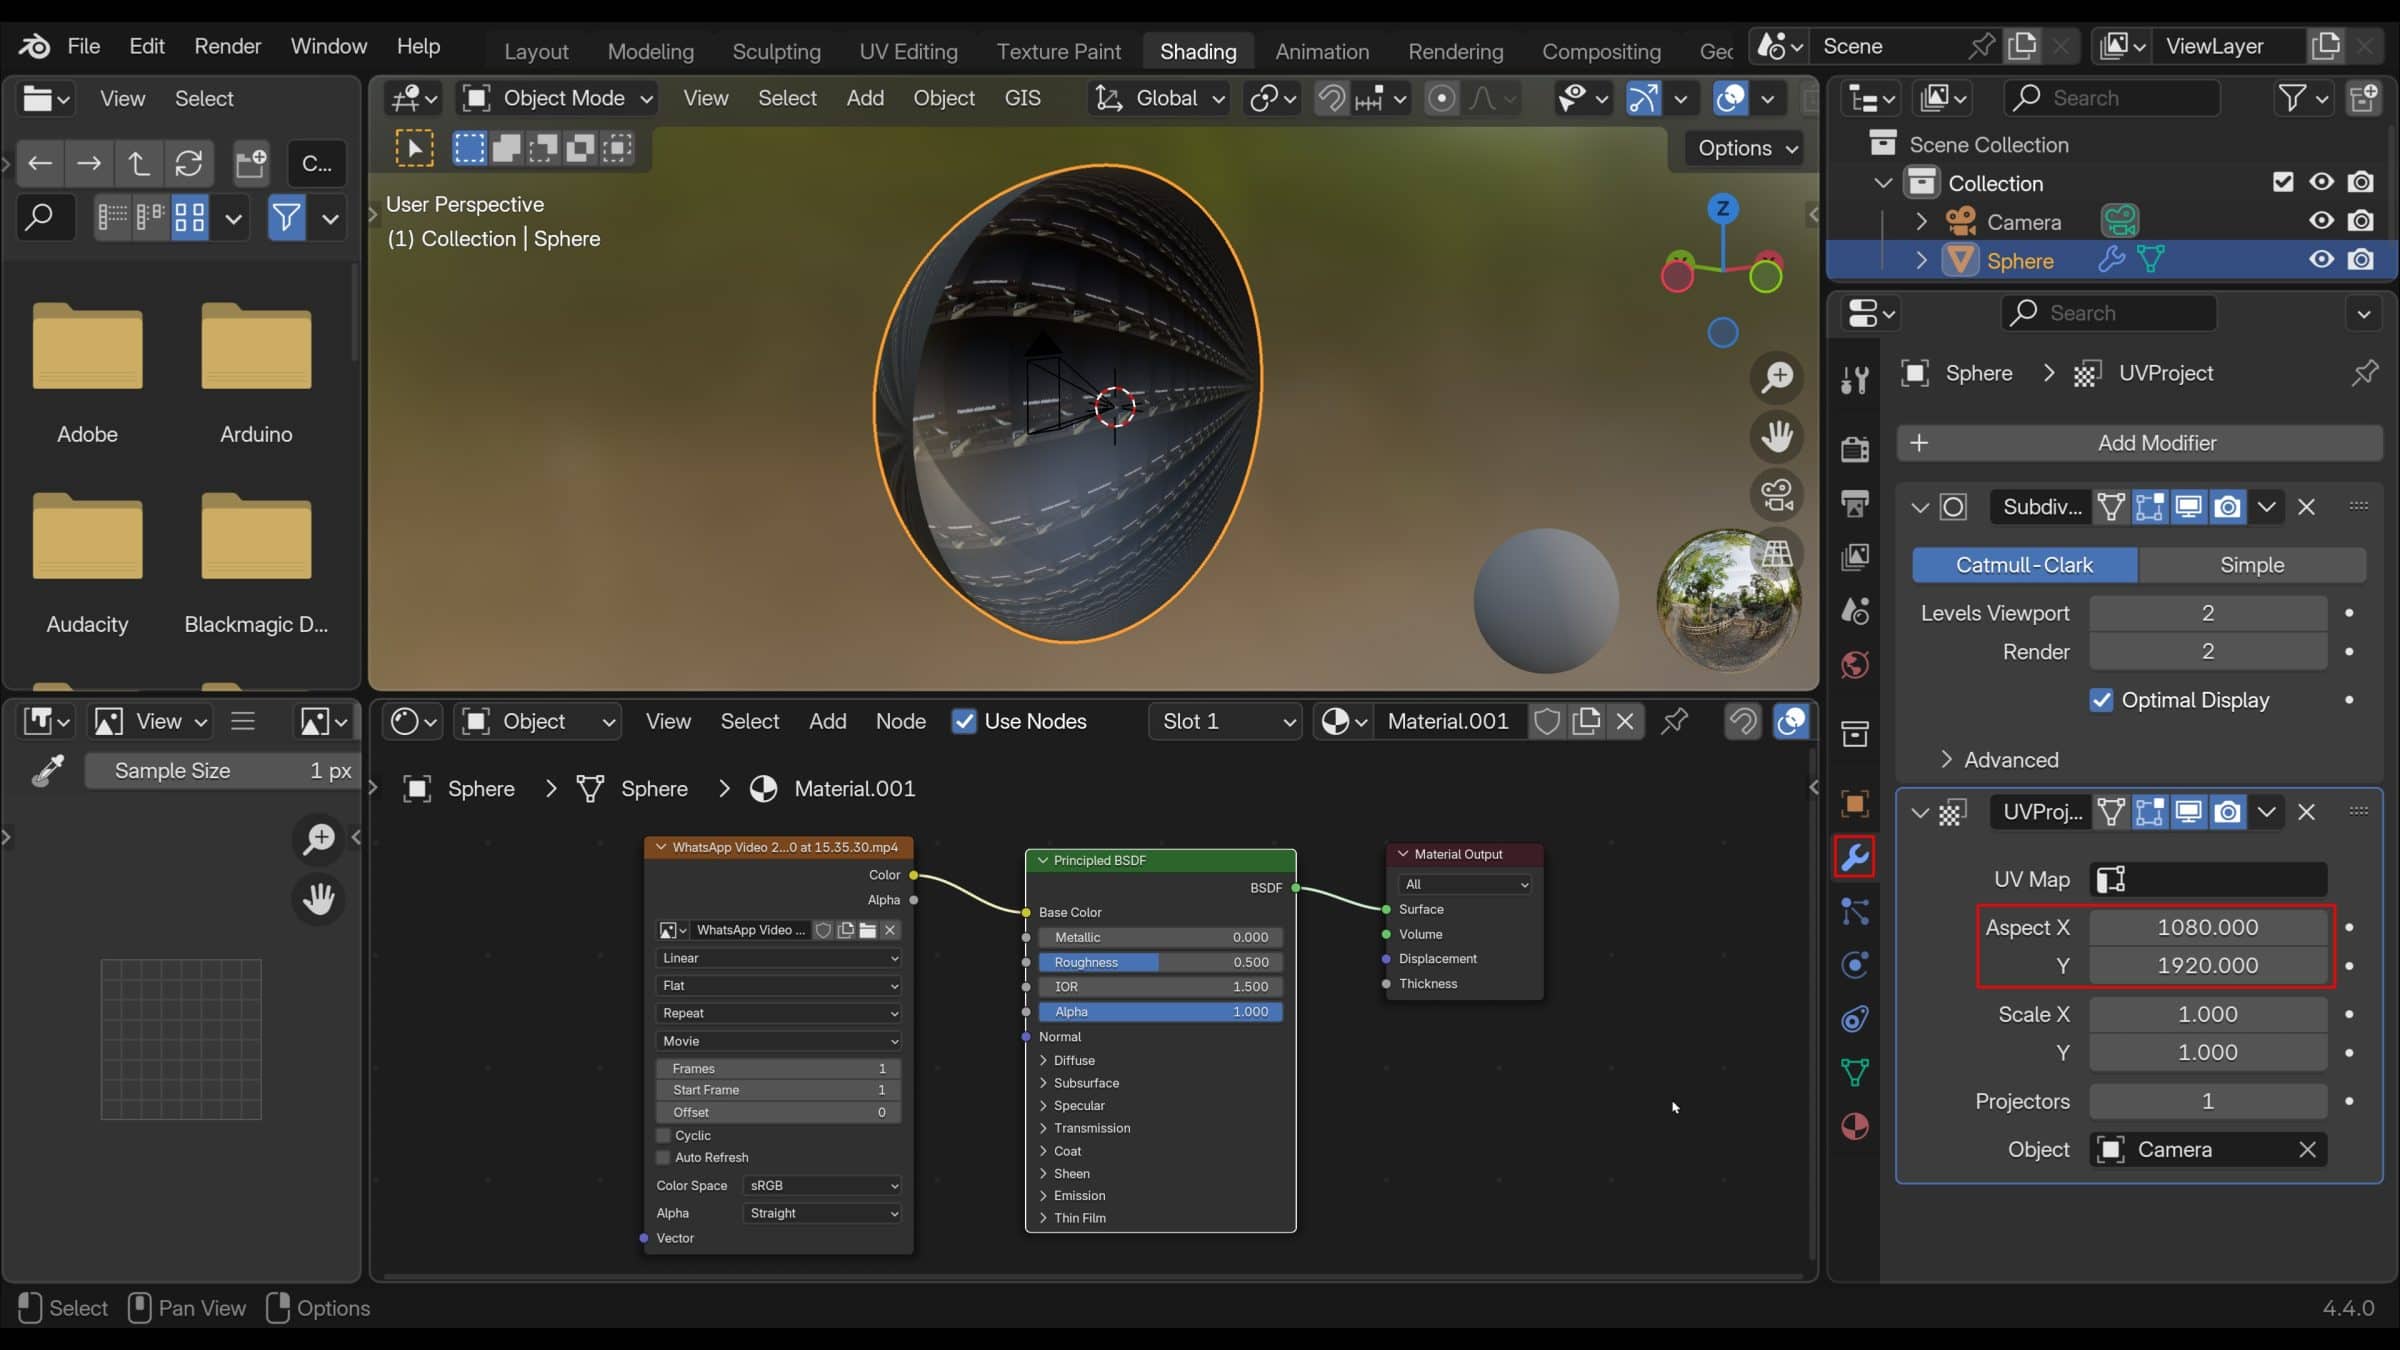Open the World properties tab icon
The height and width of the screenshot is (1350, 2400).
tap(1855, 665)
